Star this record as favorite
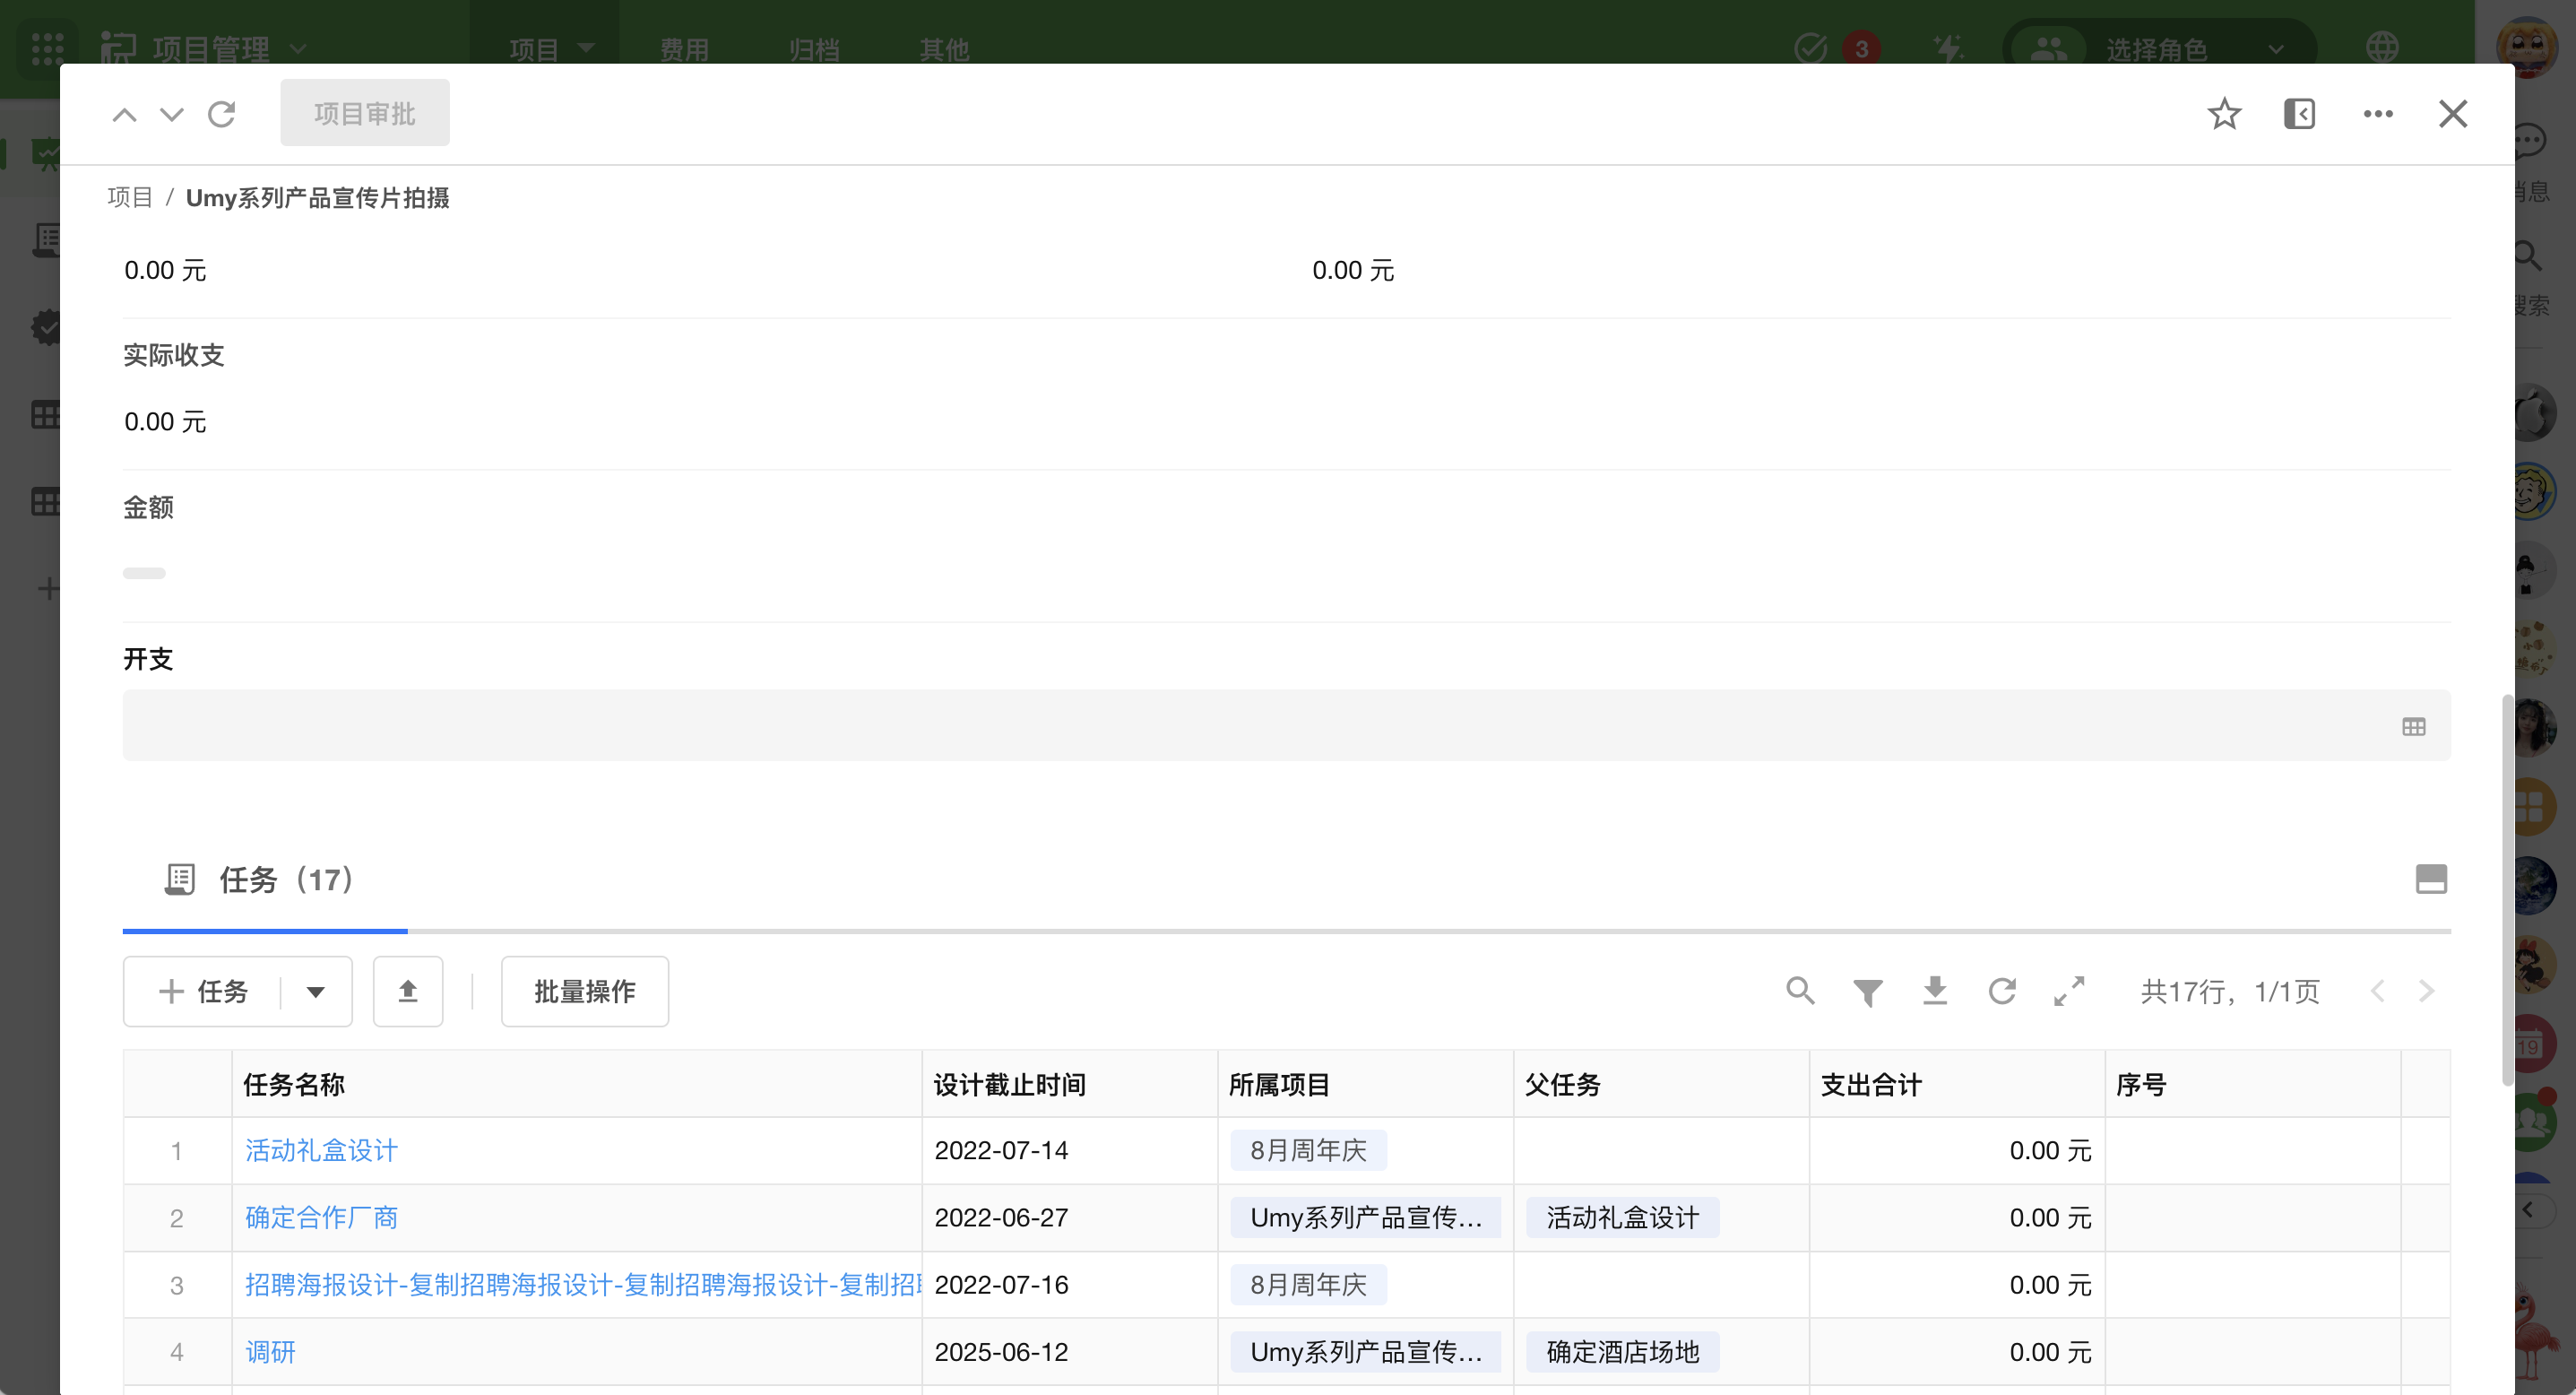 pos(2223,114)
